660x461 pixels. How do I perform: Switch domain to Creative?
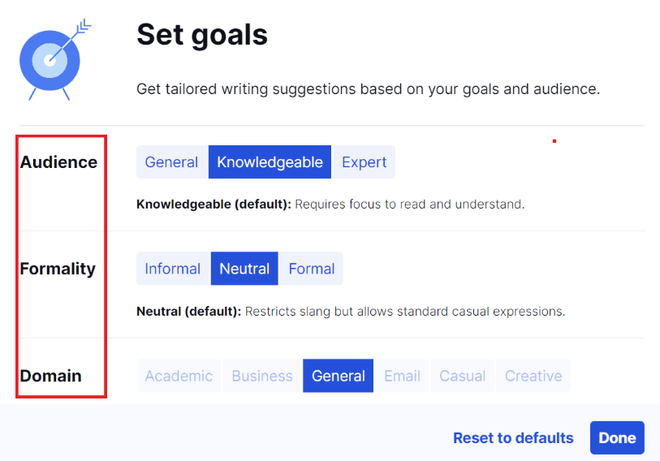click(533, 376)
